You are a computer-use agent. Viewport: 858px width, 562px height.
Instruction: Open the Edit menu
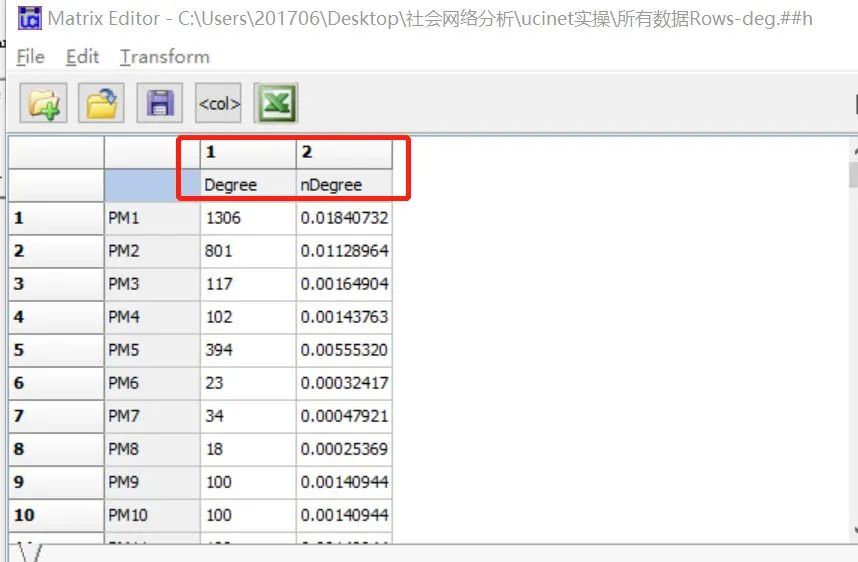coord(82,57)
